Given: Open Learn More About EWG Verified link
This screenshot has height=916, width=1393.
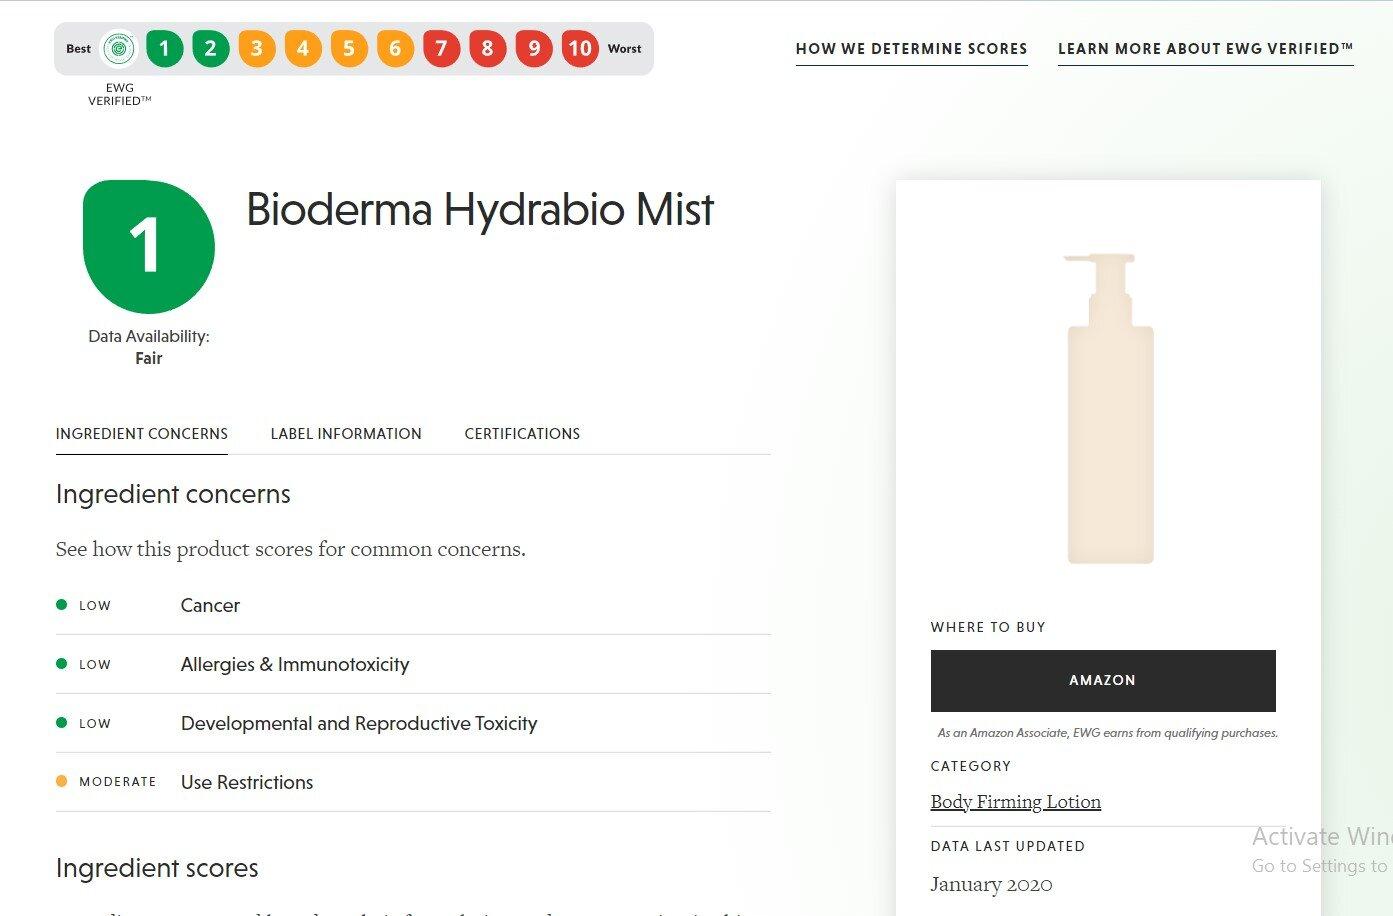Looking at the screenshot, I should [1205, 49].
